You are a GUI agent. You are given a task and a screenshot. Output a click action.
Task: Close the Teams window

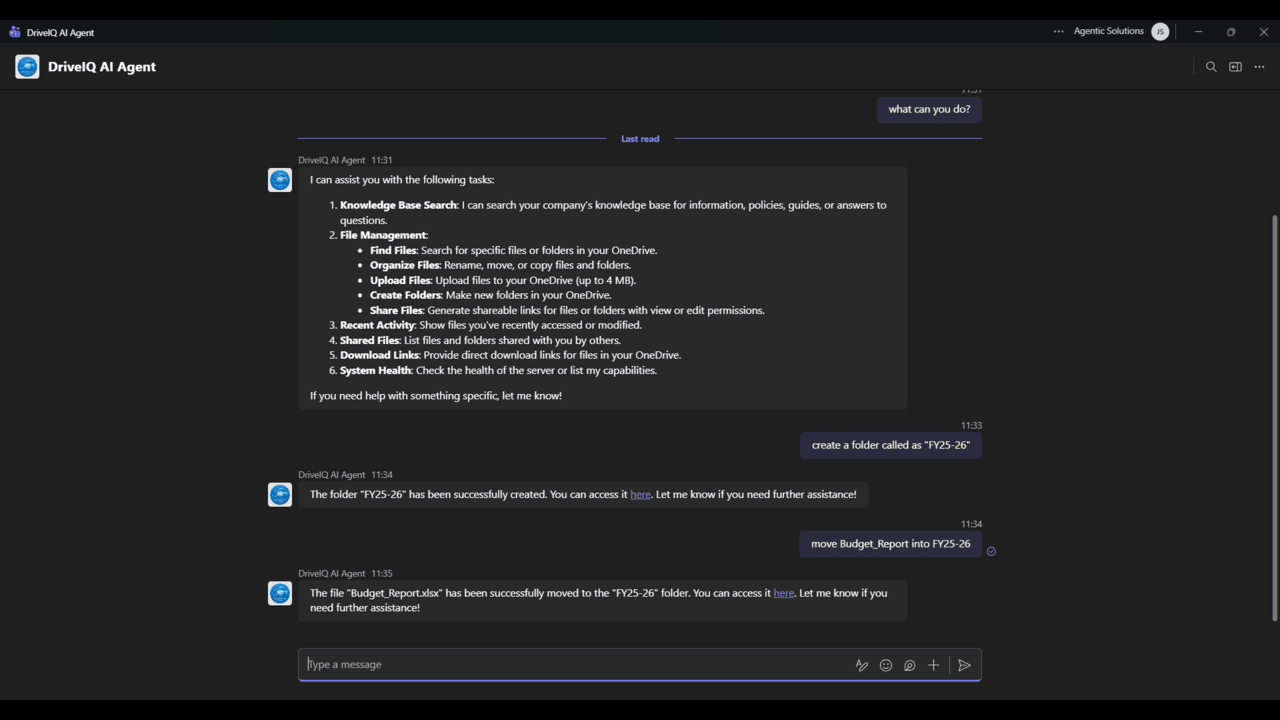[x=1264, y=32]
